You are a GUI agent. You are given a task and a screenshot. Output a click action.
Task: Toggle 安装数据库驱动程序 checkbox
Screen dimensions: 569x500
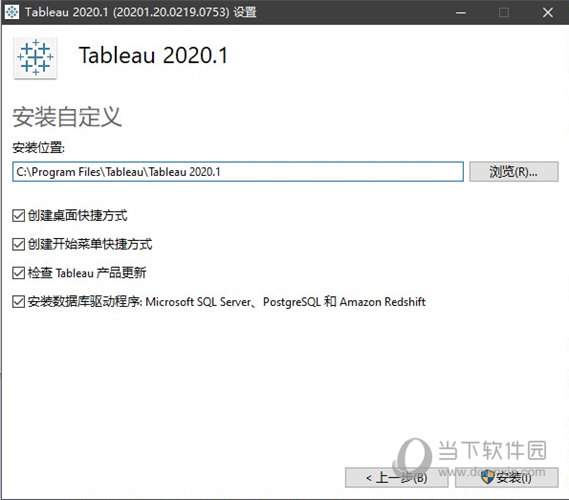point(19,302)
